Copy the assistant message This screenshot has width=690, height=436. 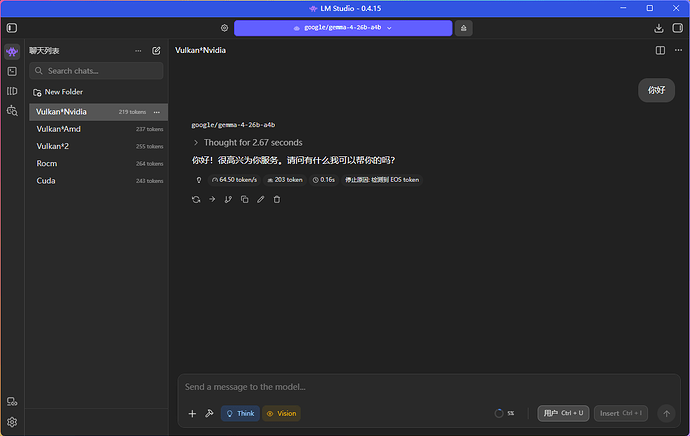click(x=244, y=199)
